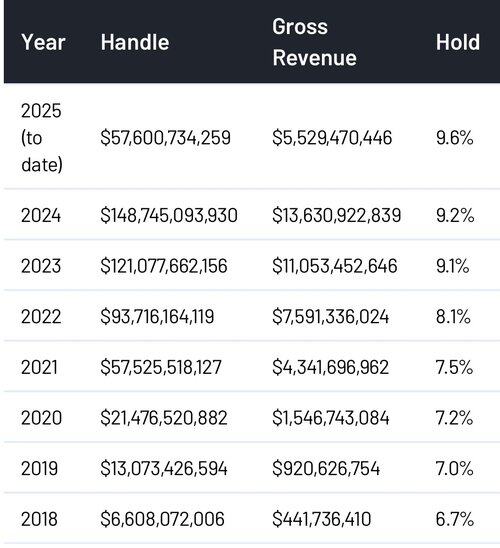Image resolution: width=500 pixels, height=548 pixels.
Task: Click the 2021 gross revenue $4,341,696,962
Action: click(331, 367)
